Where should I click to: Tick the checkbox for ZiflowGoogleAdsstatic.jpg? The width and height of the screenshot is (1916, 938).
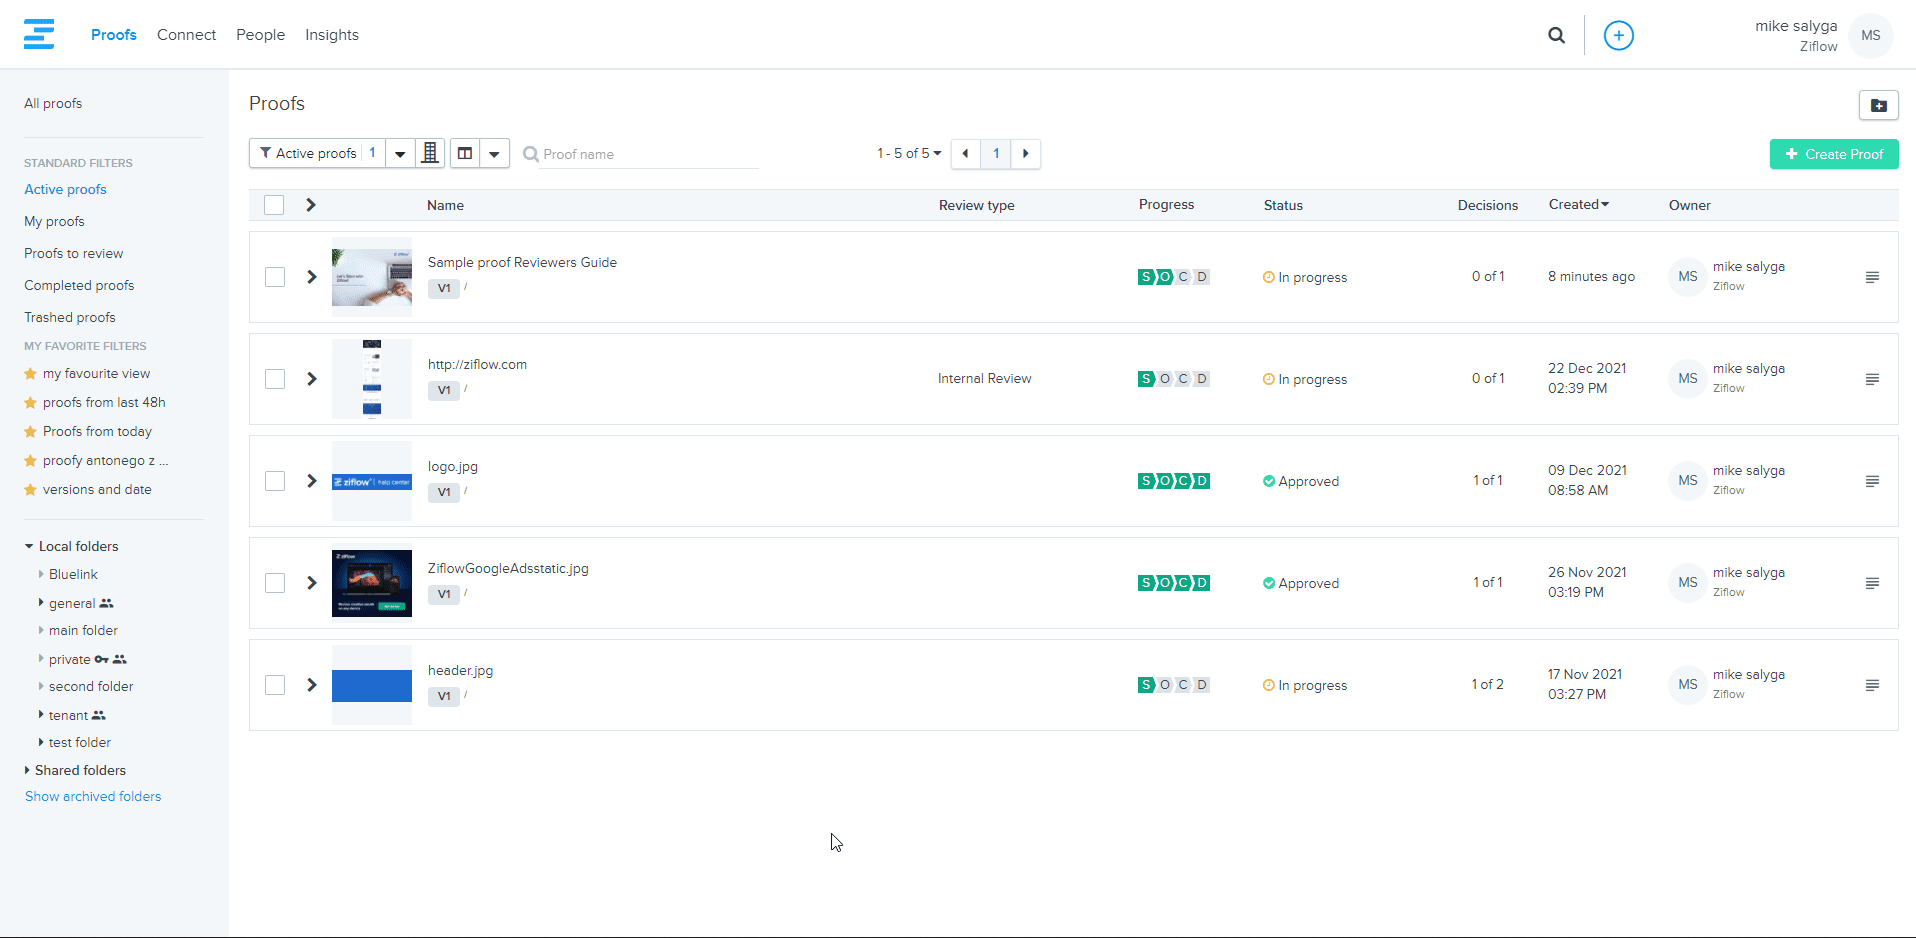[275, 583]
